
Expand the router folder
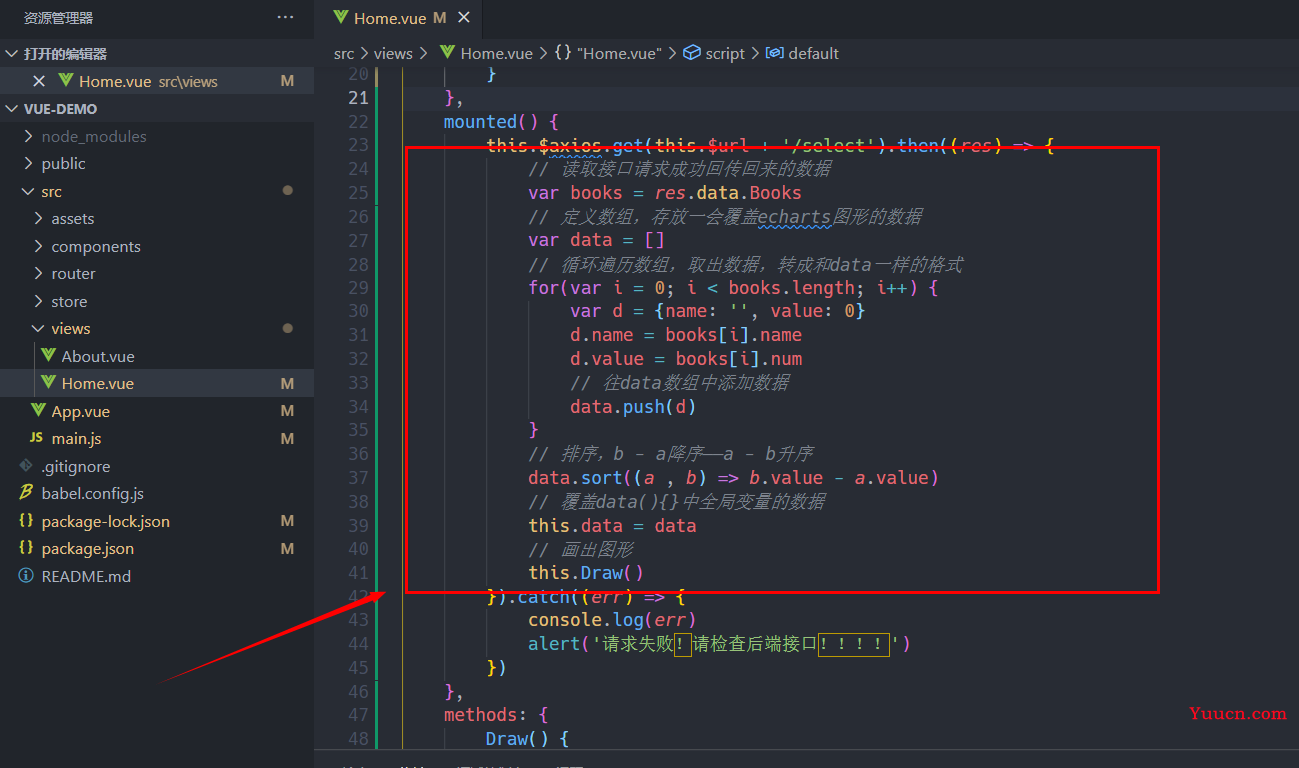point(38,273)
